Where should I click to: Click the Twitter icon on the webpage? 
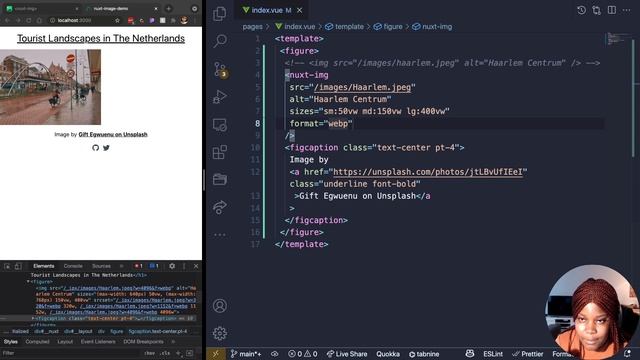tap(106, 148)
